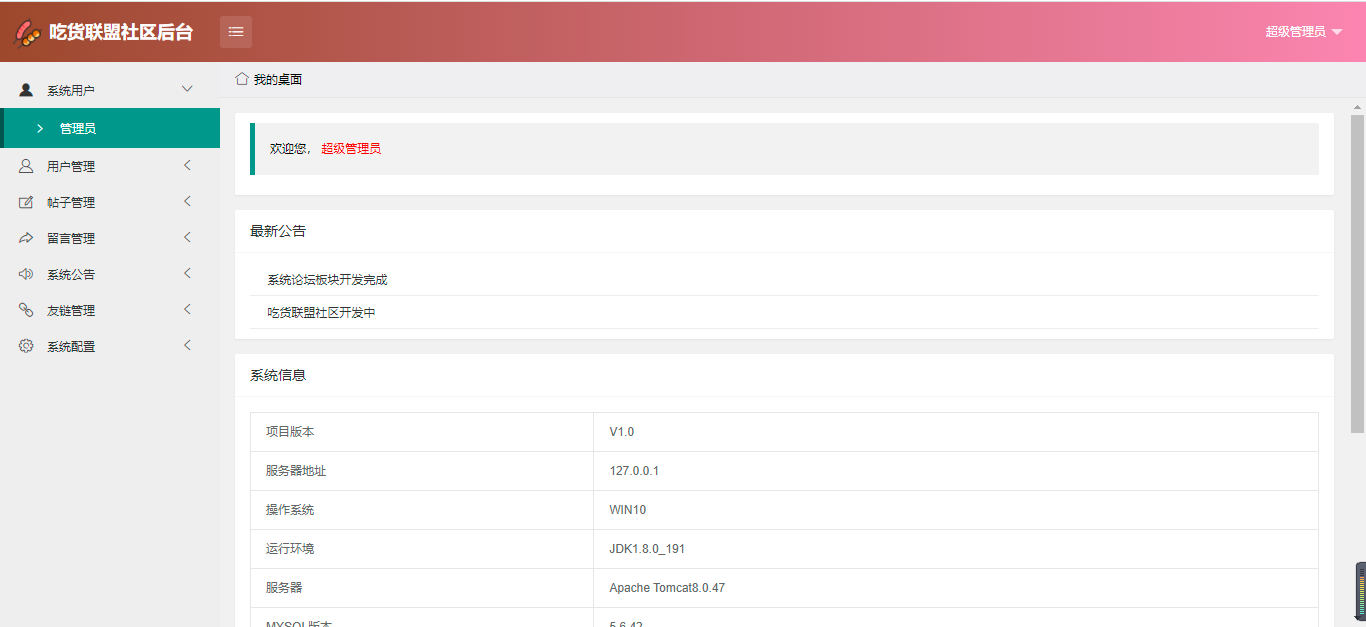The width and height of the screenshot is (1366, 627).
Task: Collapse the 系统用户 menu chevron
Action: click(x=187, y=89)
